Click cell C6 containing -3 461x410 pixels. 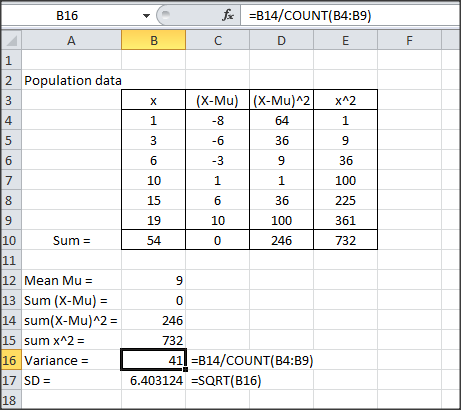tap(217, 160)
